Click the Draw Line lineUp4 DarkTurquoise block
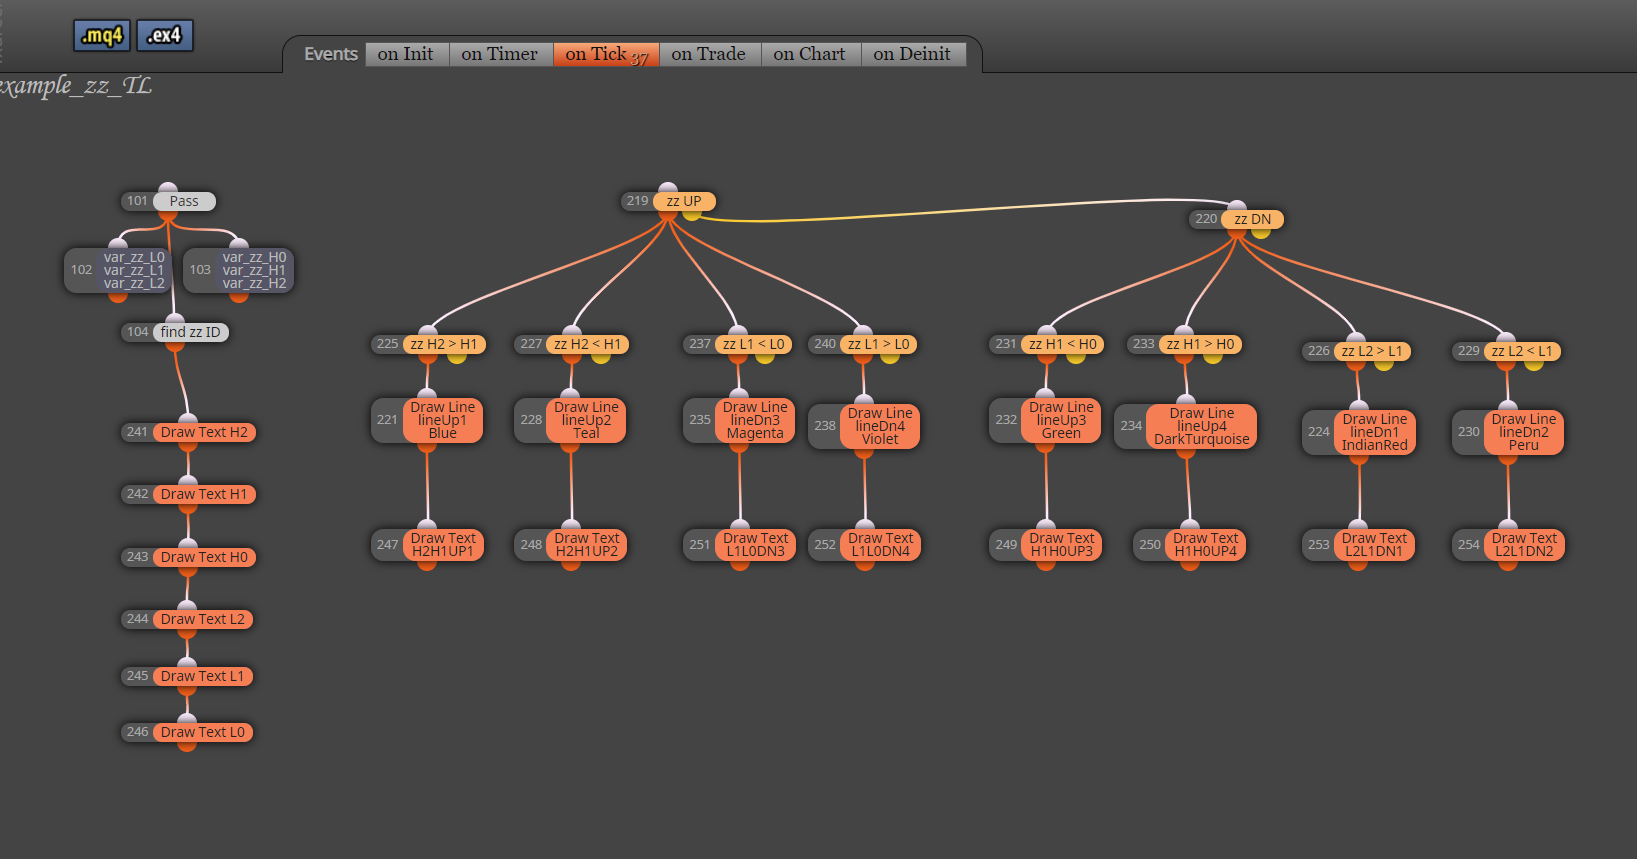This screenshot has height=859, width=1637. pyautogui.click(x=1201, y=426)
